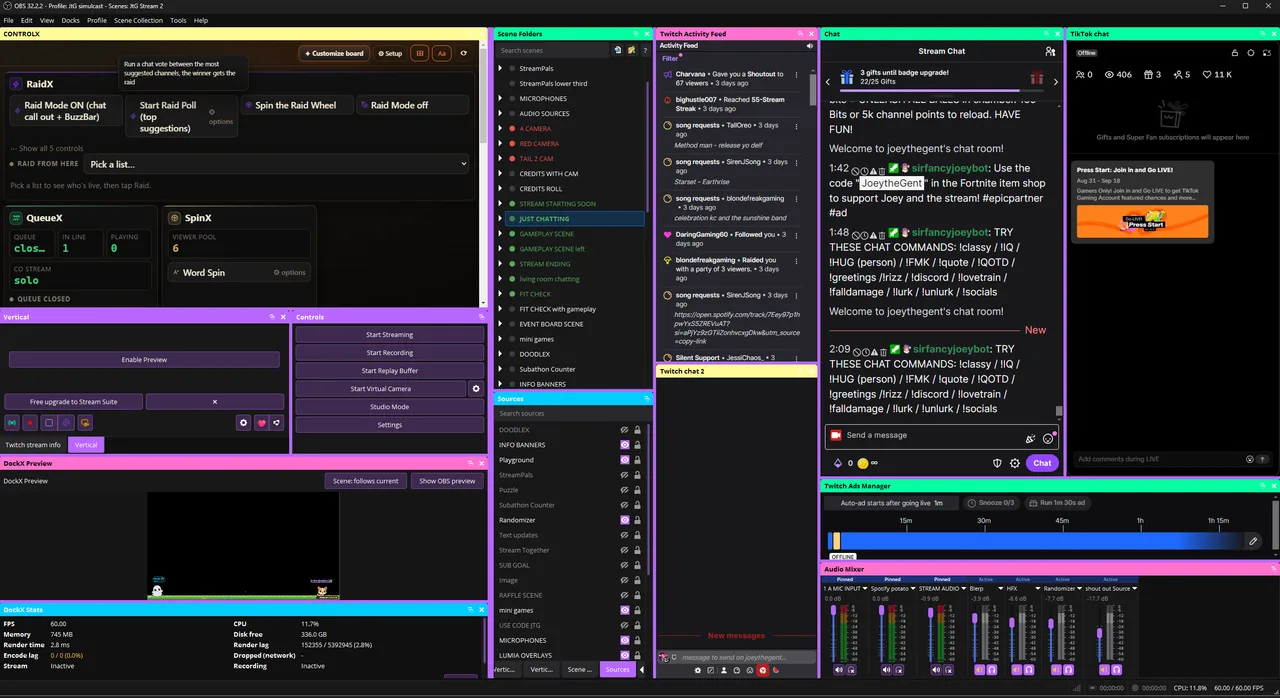Mute the shout out Source channel
Image resolution: width=1280 pixels, height=698 pixels.
point(1104,670)
